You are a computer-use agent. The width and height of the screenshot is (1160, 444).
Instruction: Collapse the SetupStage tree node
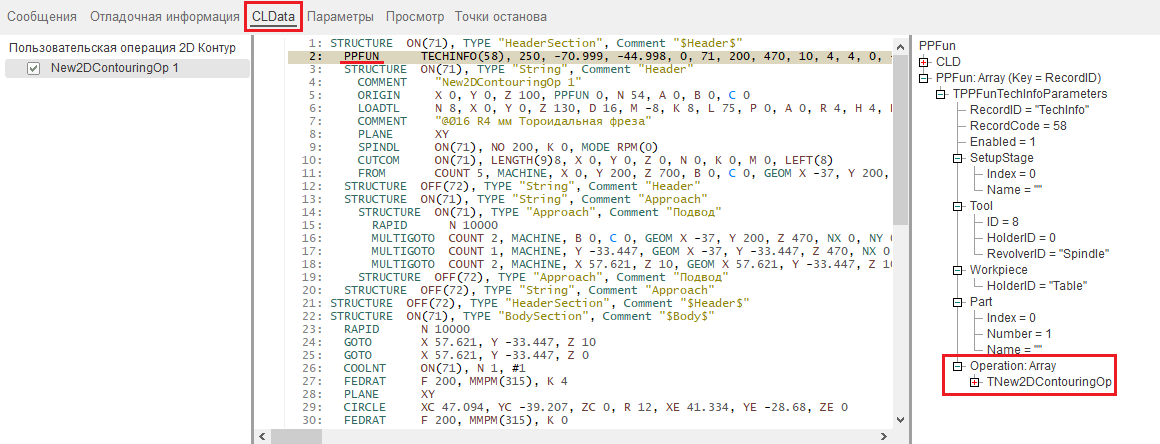[x=957, y=158]
